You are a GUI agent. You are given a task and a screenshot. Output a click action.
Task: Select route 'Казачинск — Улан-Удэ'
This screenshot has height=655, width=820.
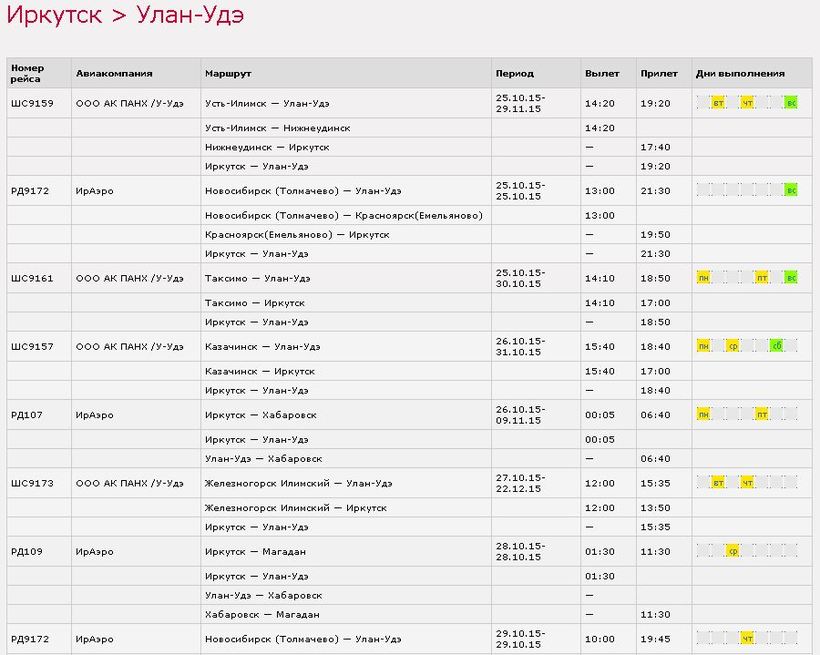pos(263,346)
